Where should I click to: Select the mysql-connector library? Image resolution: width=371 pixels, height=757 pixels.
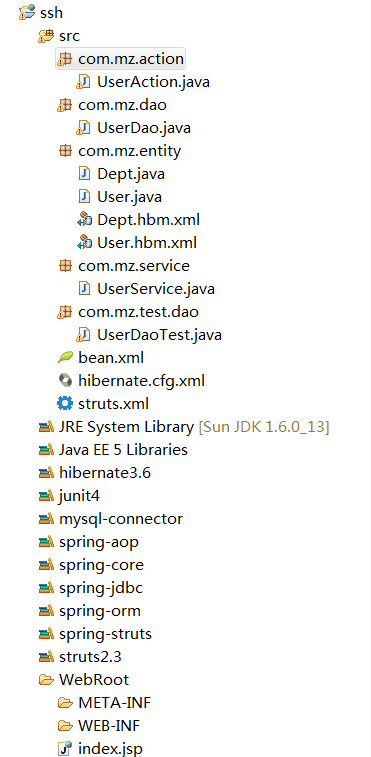click(x=121, y=519)
